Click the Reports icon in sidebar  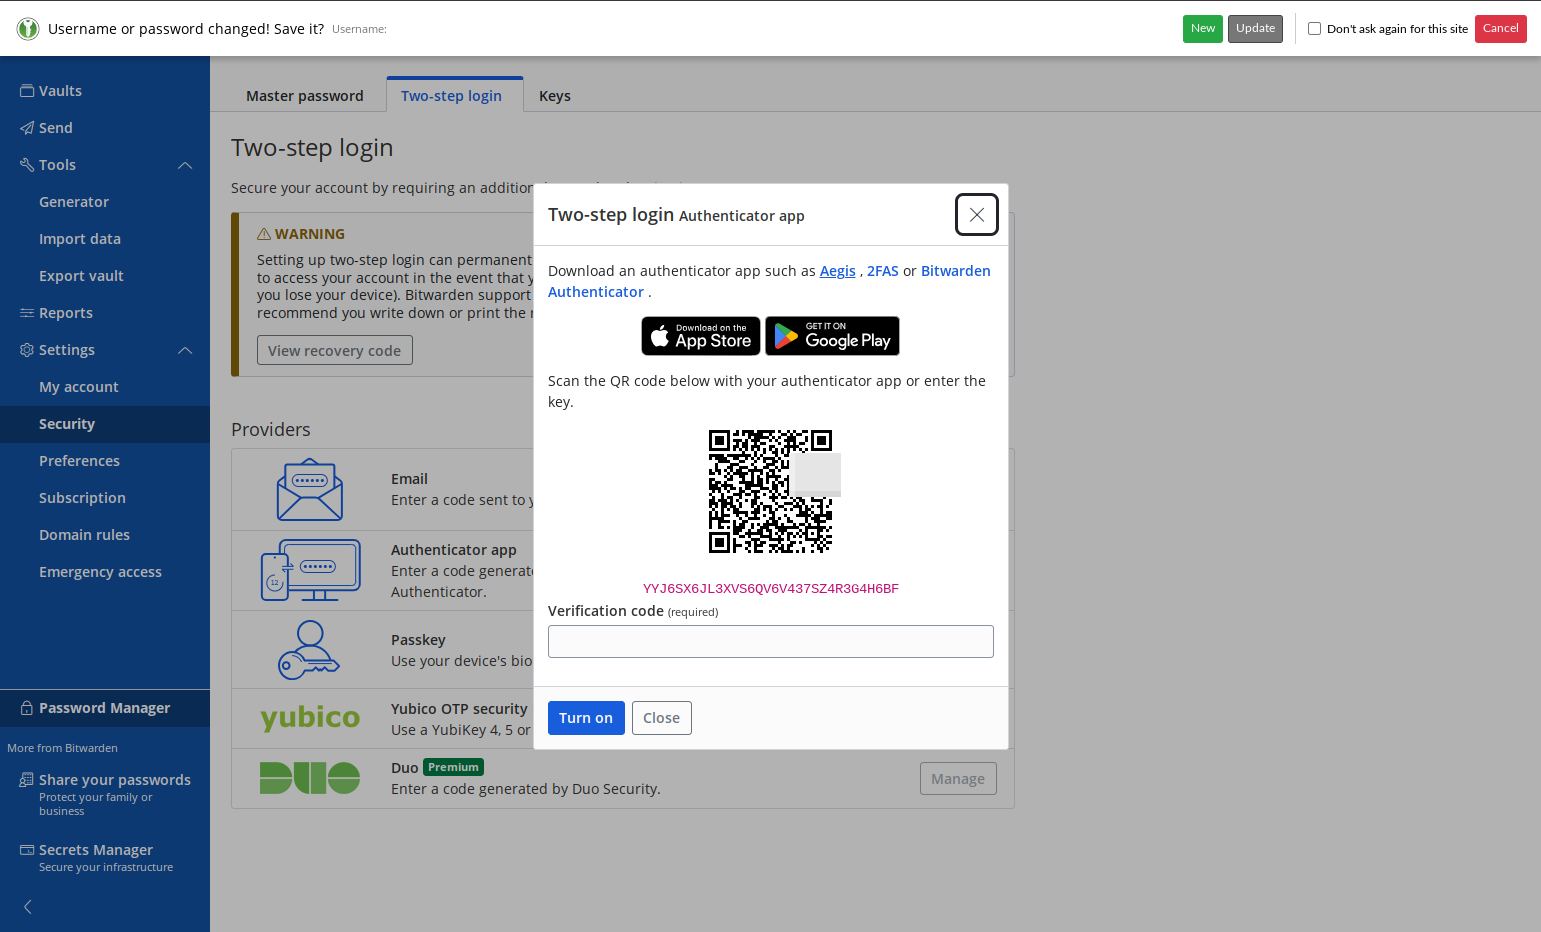click(27, 313)
